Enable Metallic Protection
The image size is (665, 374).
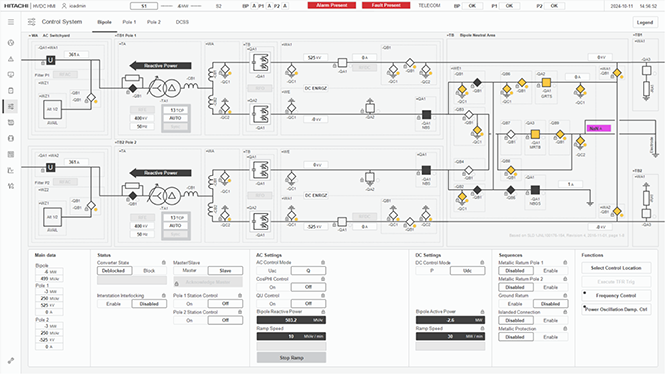pyautogui.click(x=550, y=337)
